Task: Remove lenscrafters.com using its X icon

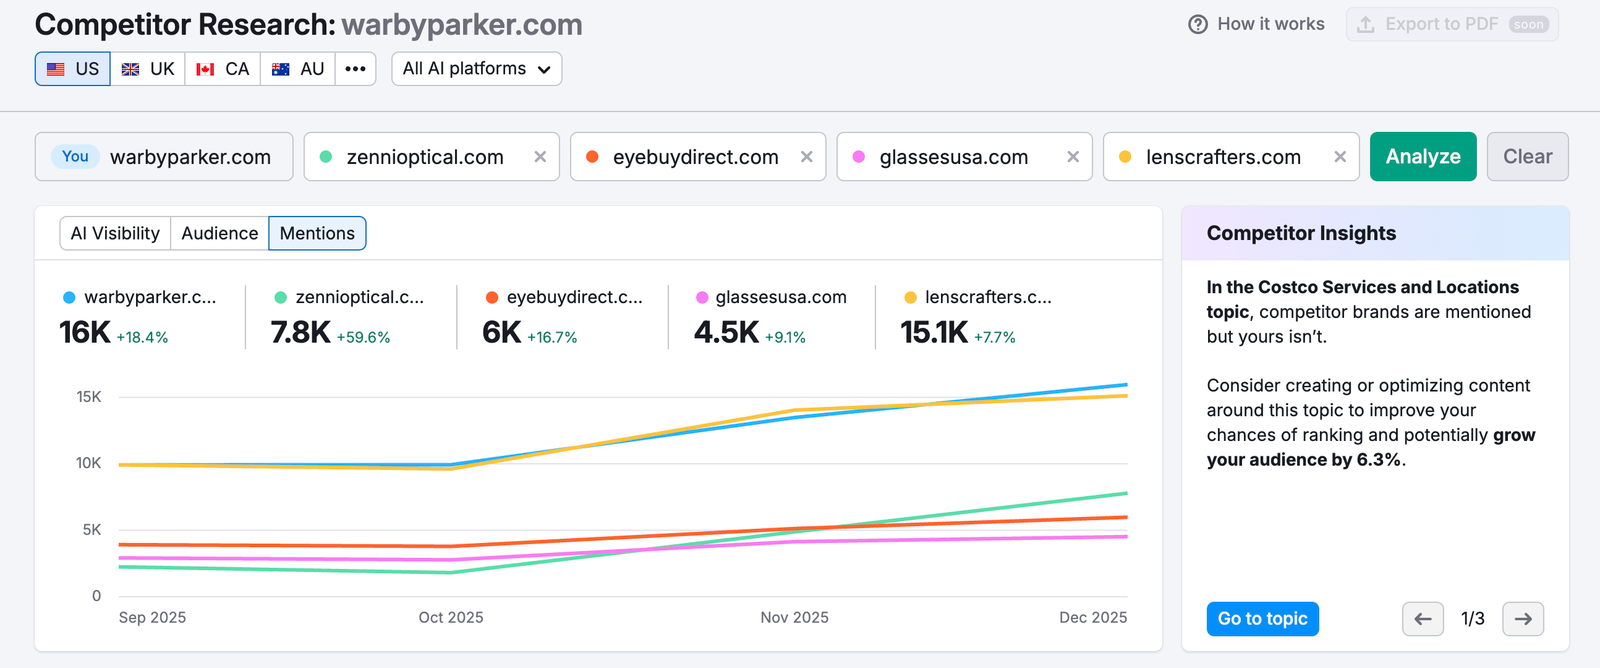Action: (1340, 157)
